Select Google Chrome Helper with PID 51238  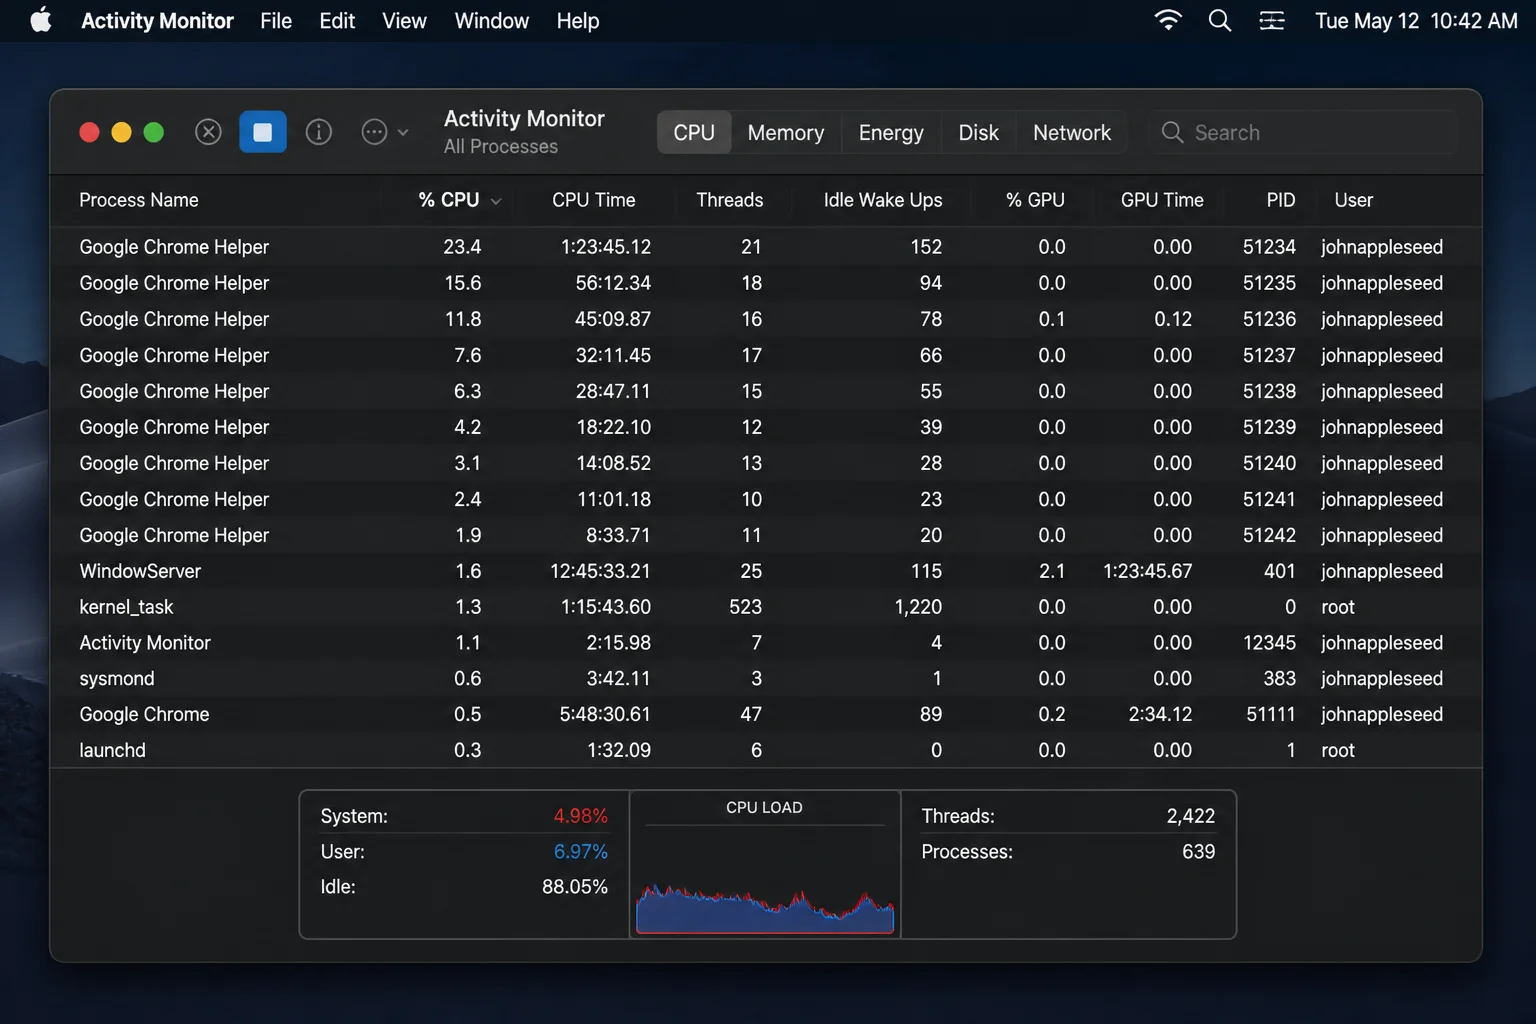pyautogui.click(x=766, y=391)
